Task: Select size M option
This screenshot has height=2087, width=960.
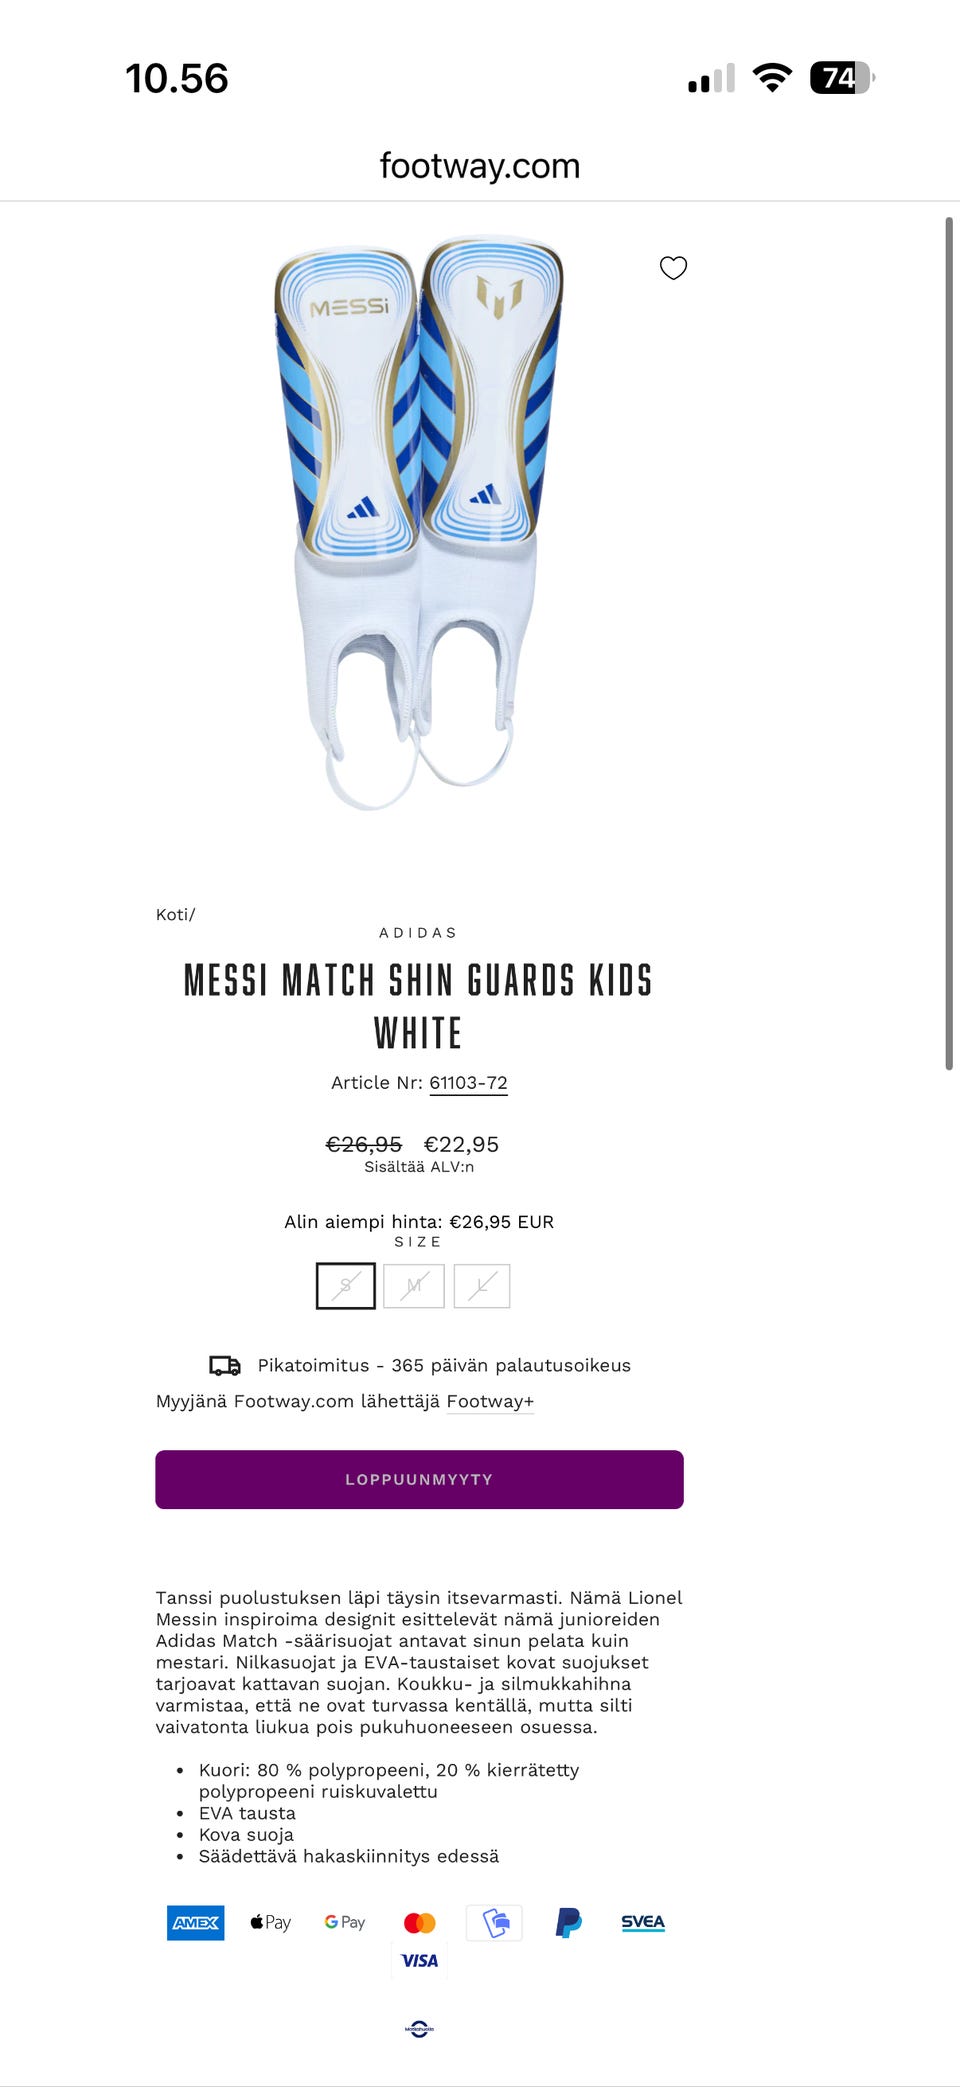Action: tap(414, 1286)
